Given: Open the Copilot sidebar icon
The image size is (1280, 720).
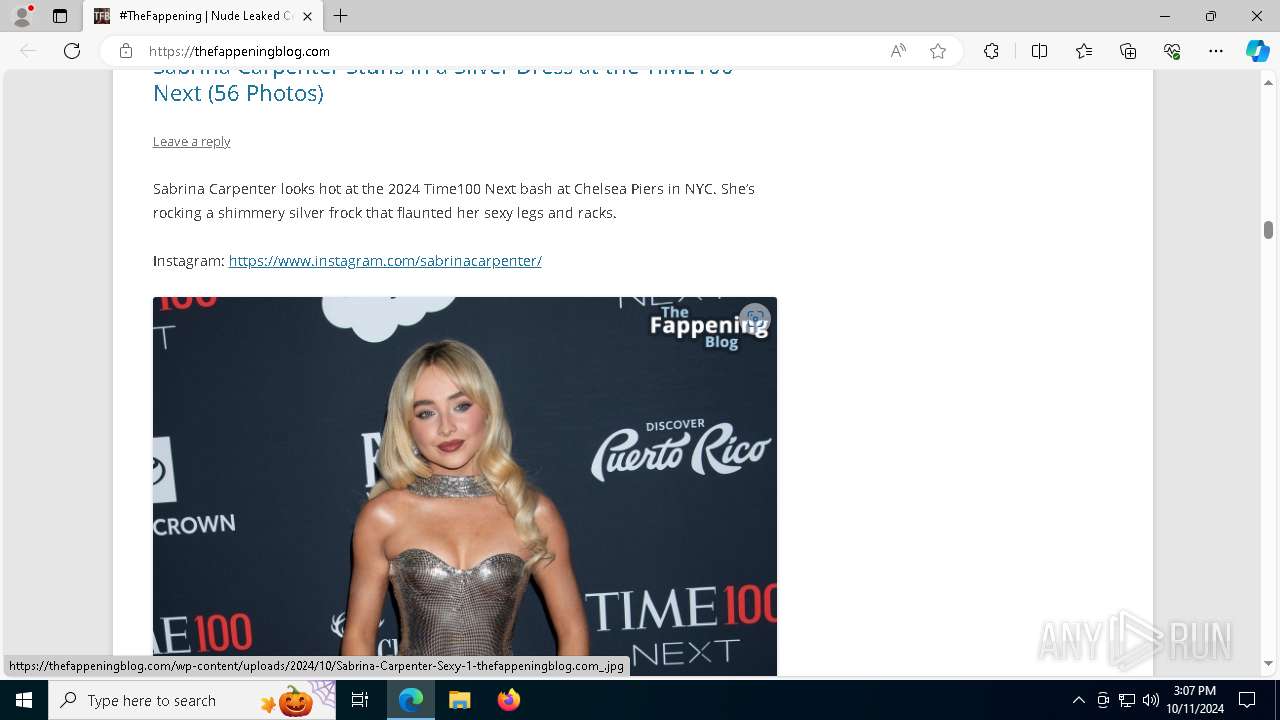Looking at the screenshot, I should pos(1258,51).
